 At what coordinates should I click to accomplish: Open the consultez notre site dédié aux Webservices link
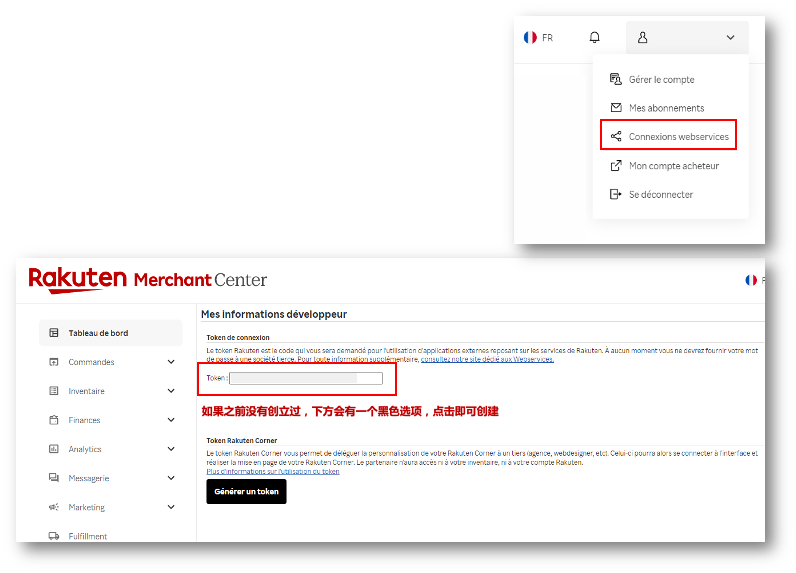487,359
